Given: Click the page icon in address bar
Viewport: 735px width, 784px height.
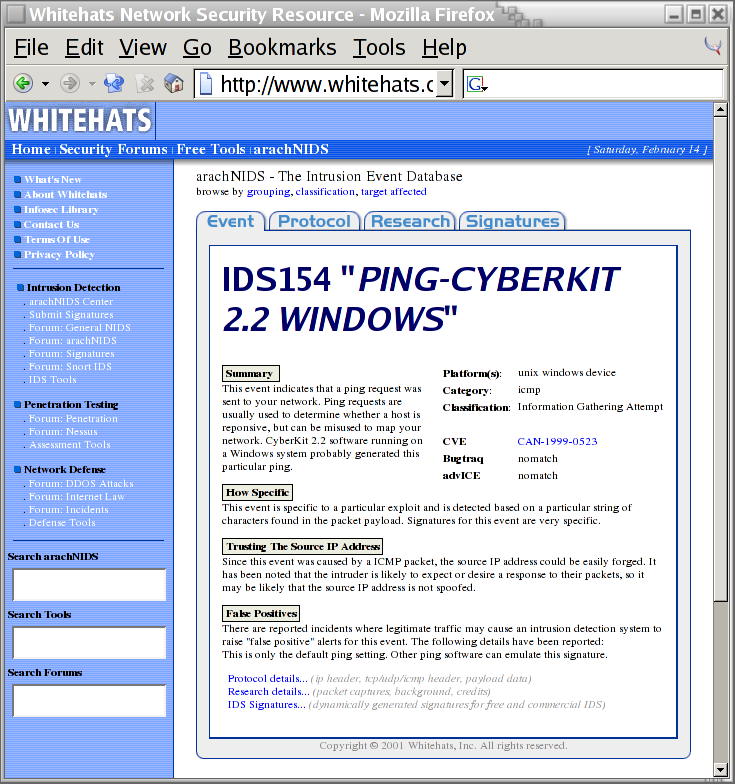Looking at the screenshot, I should coord(207,84).
